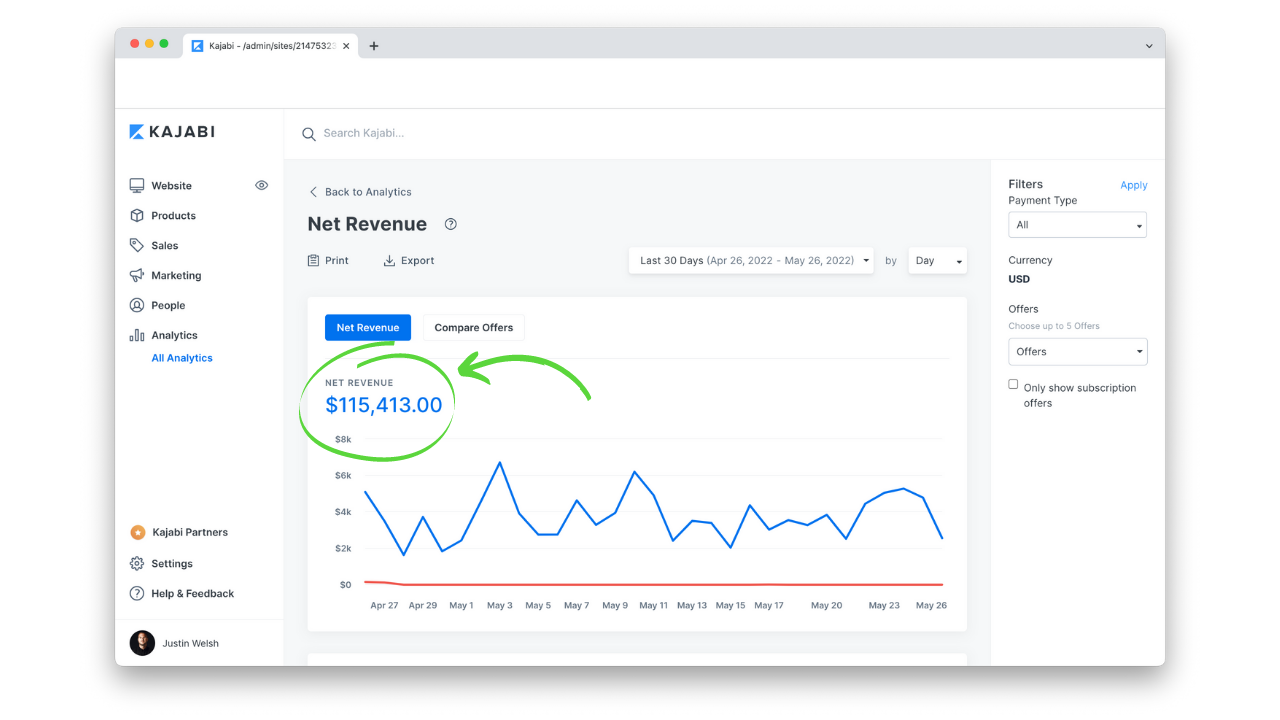Click the Help & Feedback question icon

[x=137, y=594]
